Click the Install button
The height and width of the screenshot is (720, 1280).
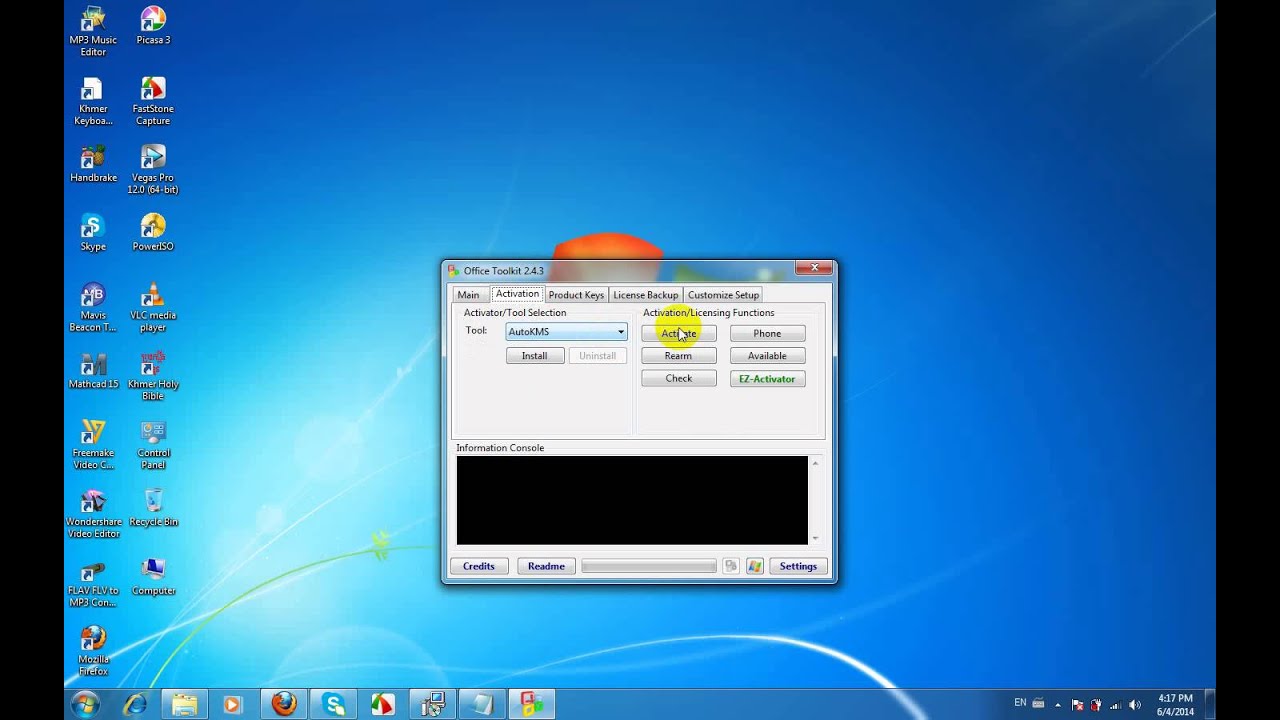tap(535, 356)
